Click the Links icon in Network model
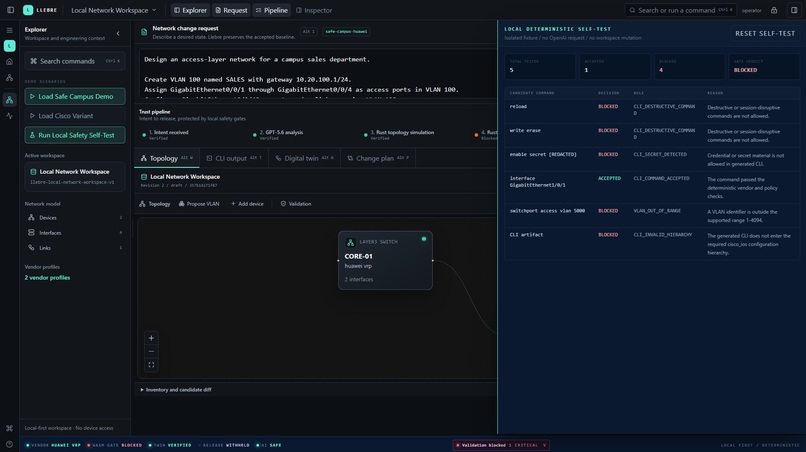Screen dimensions: 806x452 click(x=31, y=247)
